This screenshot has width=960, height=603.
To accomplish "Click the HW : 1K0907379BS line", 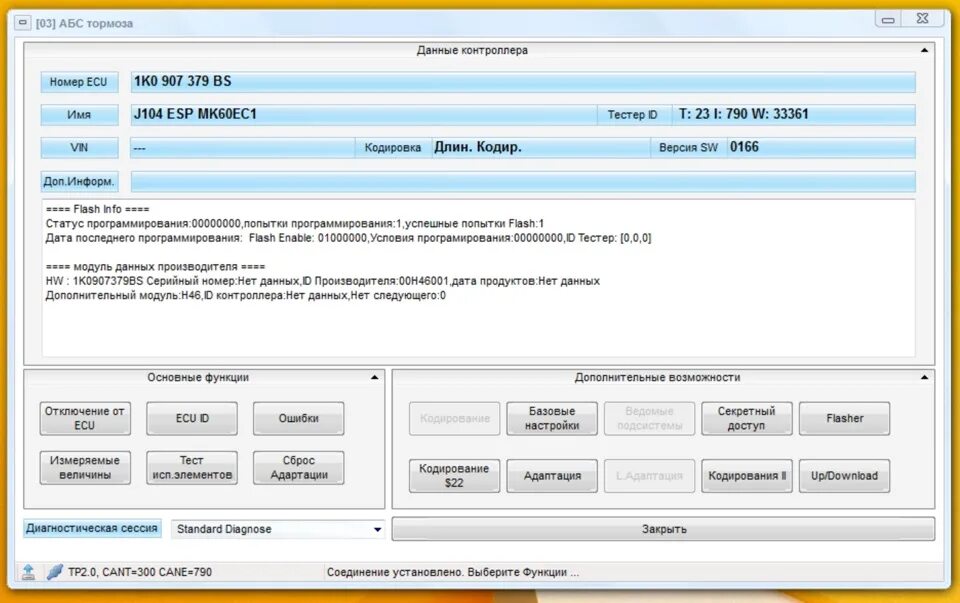I will pos(323,281).
